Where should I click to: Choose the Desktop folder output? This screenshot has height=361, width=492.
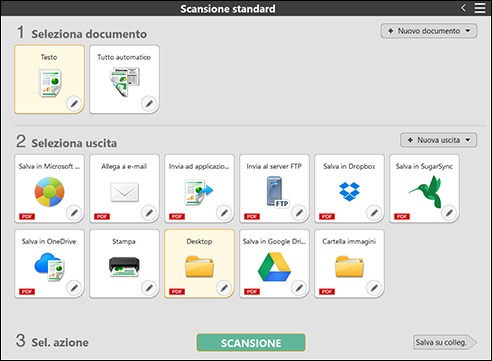tap(199, 263)
